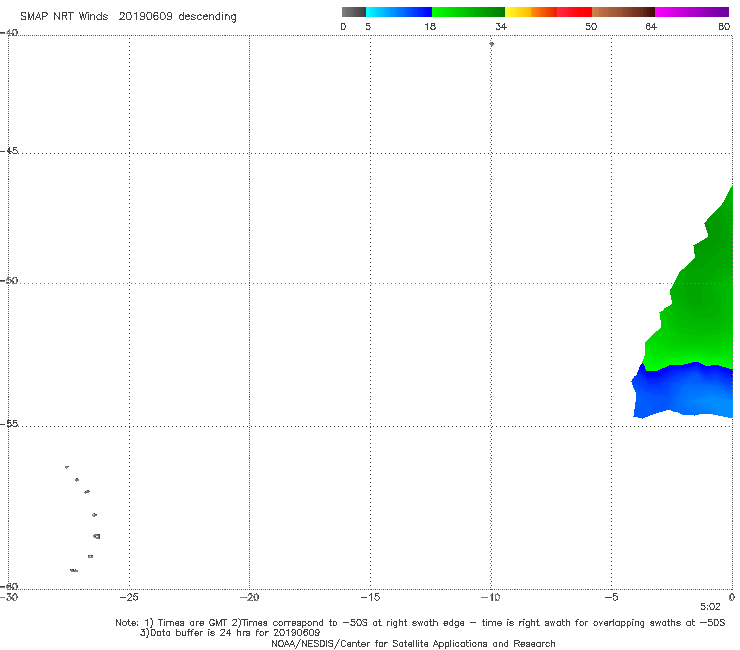Click the NOAA/NESDIS credit line

pos(413,644)
